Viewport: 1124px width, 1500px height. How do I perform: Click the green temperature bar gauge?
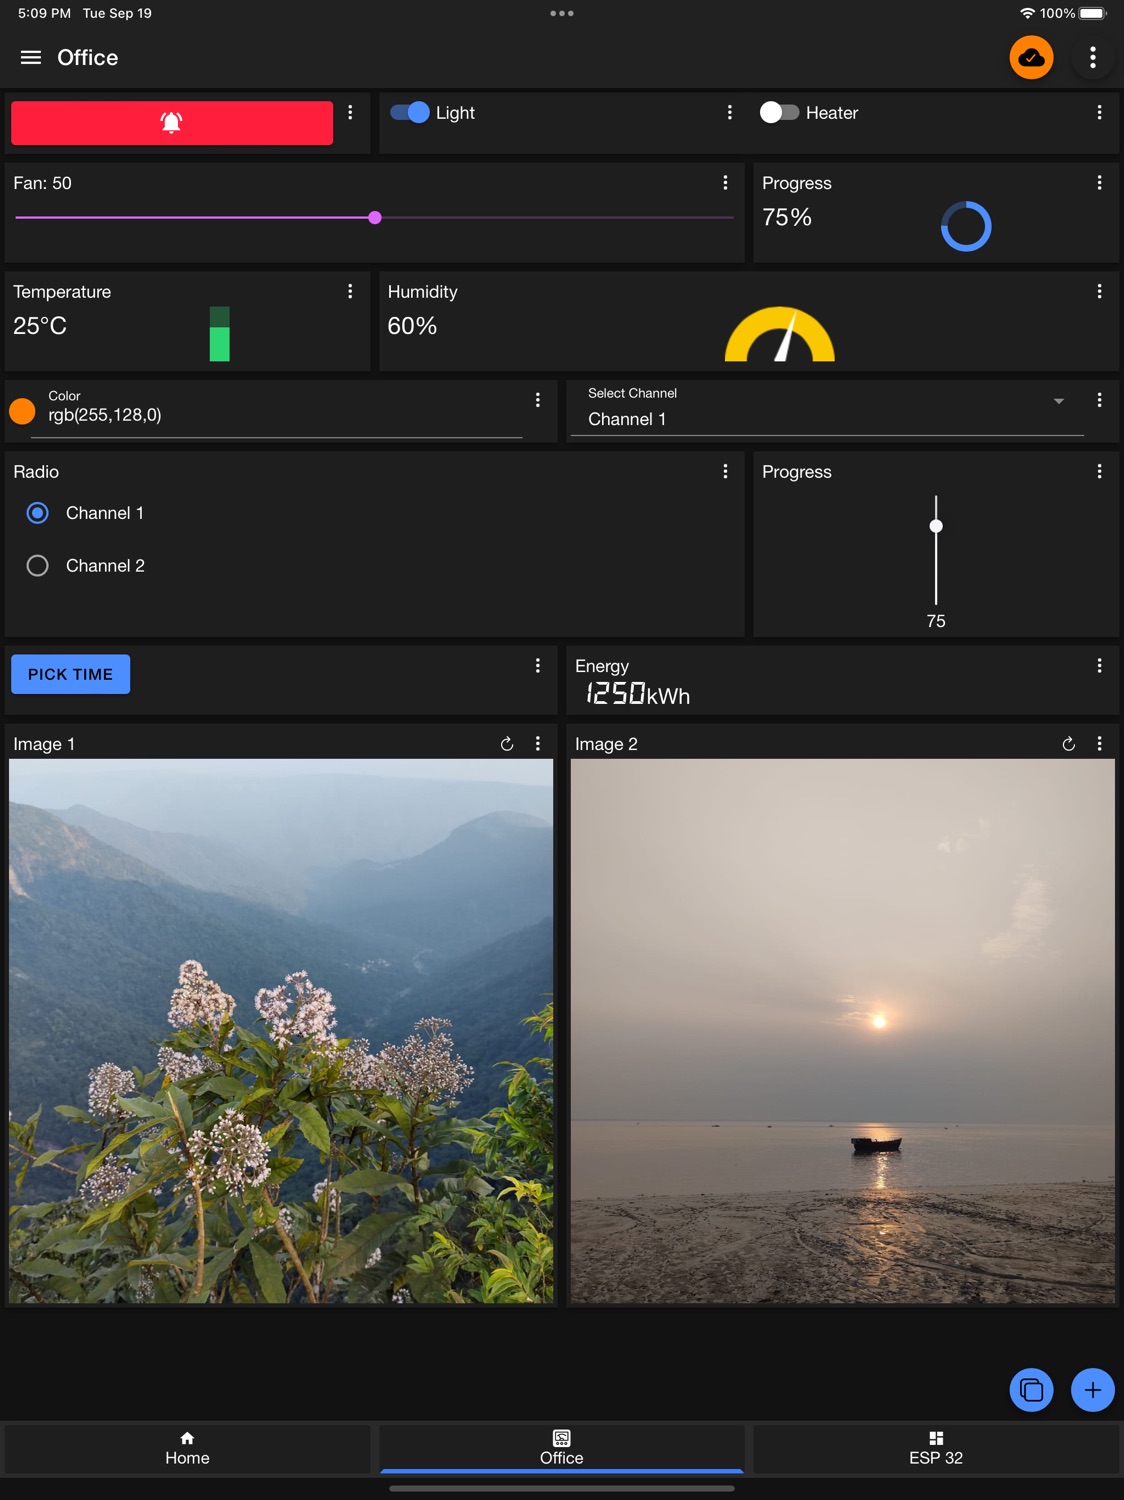coord(219,334)
